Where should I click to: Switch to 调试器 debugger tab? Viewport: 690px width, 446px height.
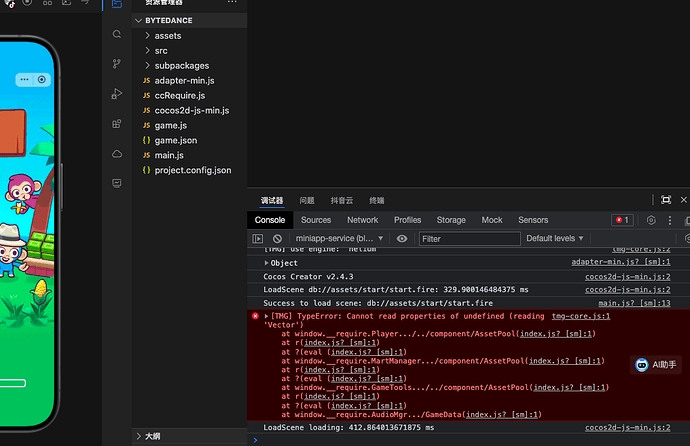(x=272, y=201)
